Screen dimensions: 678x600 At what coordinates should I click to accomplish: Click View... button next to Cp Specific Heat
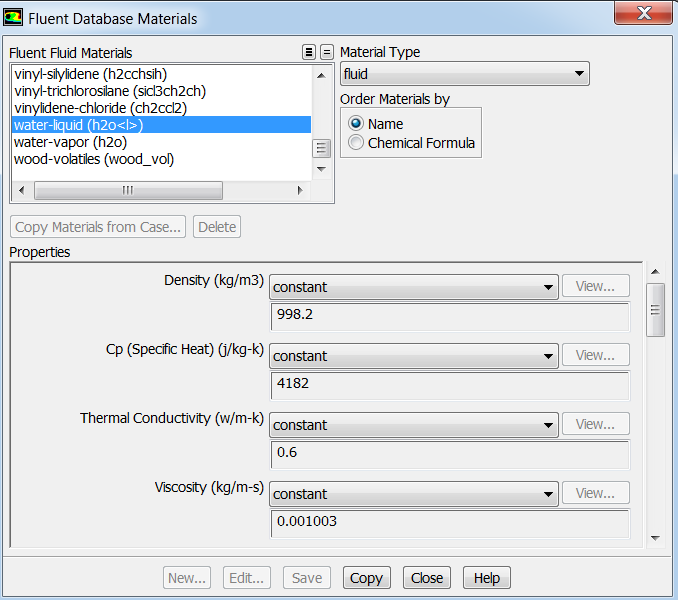pyautogui.click(x=596, y=355)
